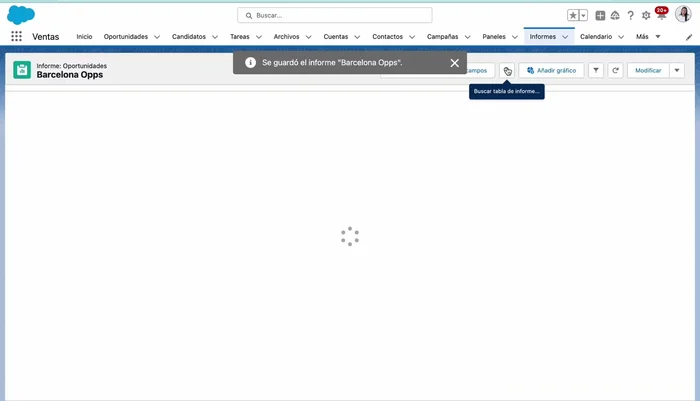Edit navigation bar with pencil icon
The height and width of the screenshot is (401, 700).
(x=688, y=37)
